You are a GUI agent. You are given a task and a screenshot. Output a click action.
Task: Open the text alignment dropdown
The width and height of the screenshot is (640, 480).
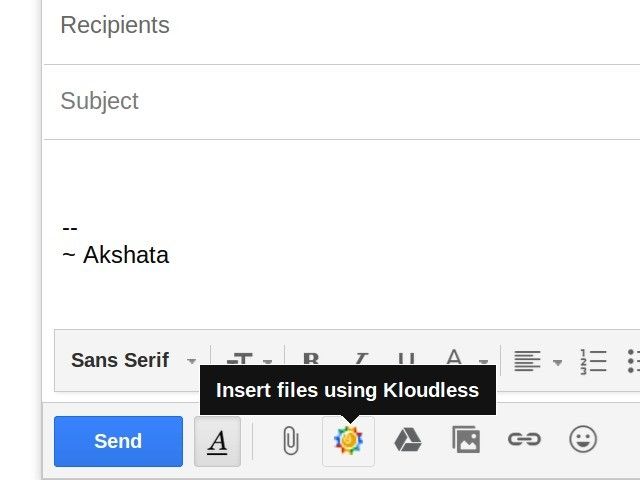[537, 361]
